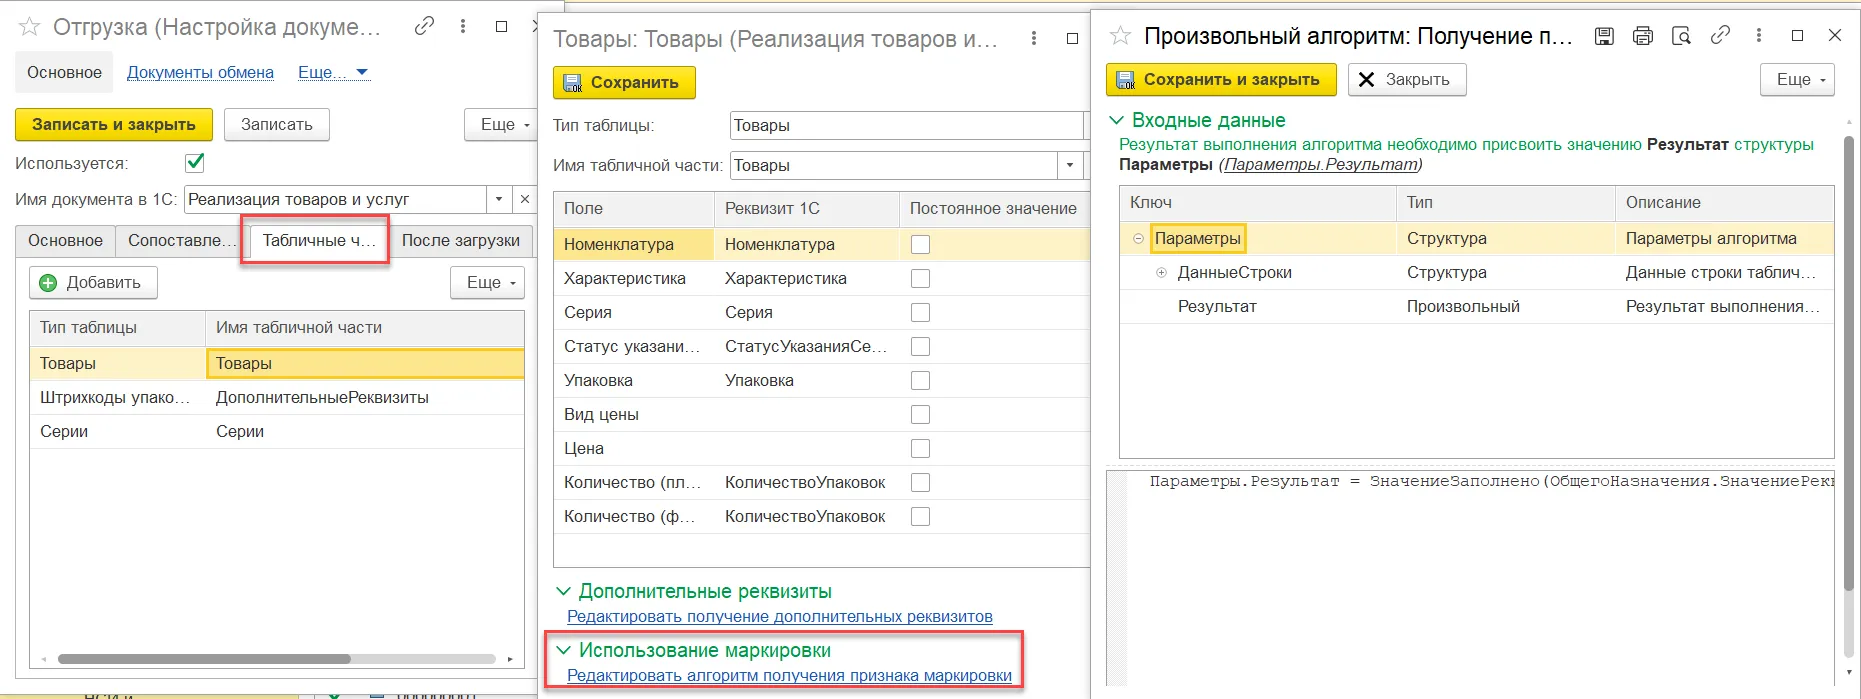Check constant value for Цена row
The width and height of the screenshot is (1861, 699).
click(921, 448)
